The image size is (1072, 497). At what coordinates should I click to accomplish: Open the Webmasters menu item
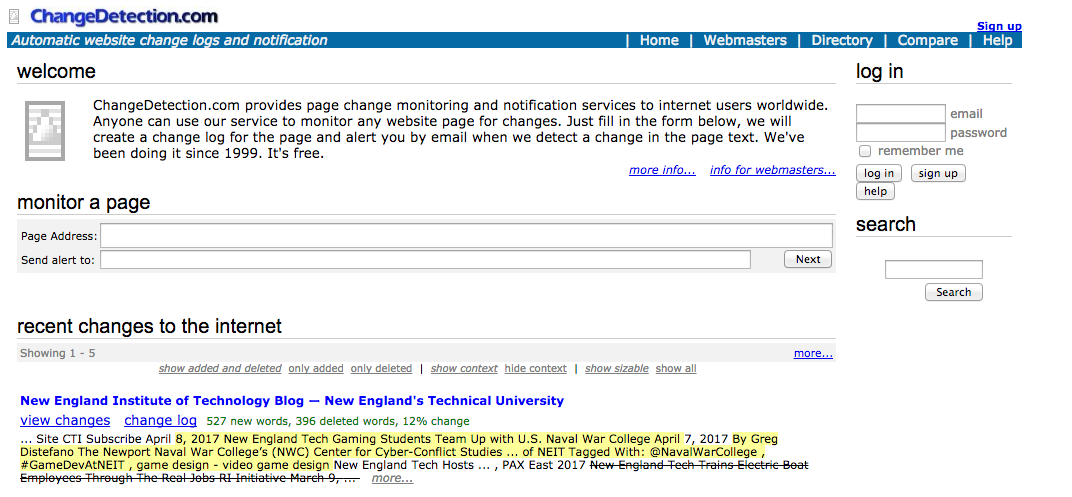(745, 40)
